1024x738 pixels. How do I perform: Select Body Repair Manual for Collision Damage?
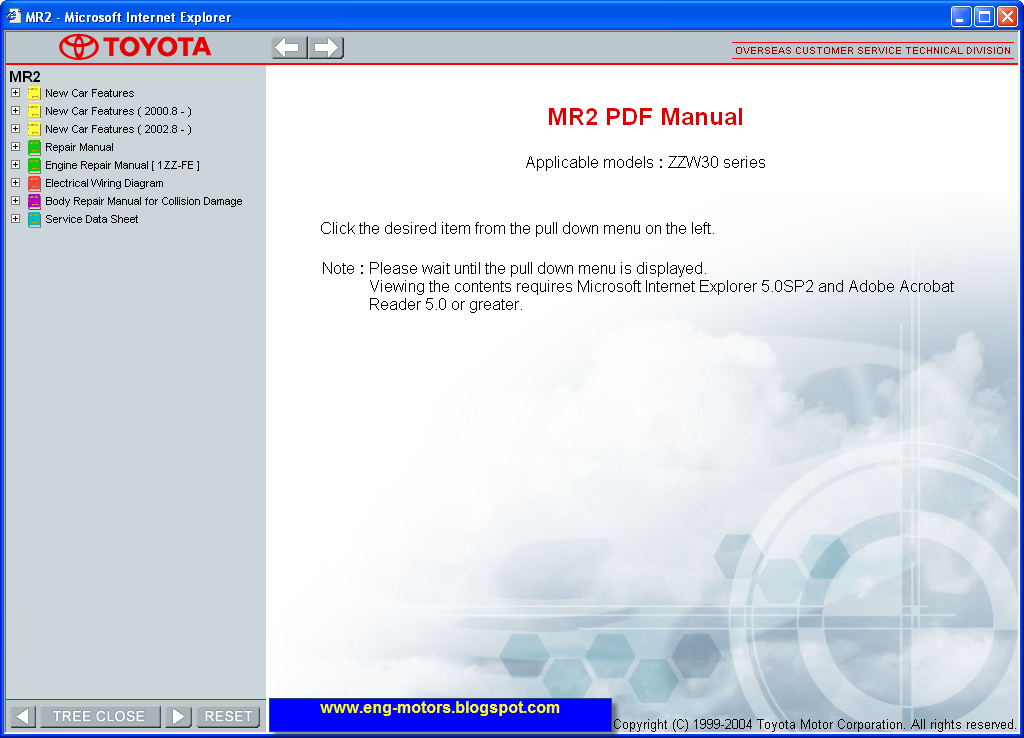click(144, 201)
